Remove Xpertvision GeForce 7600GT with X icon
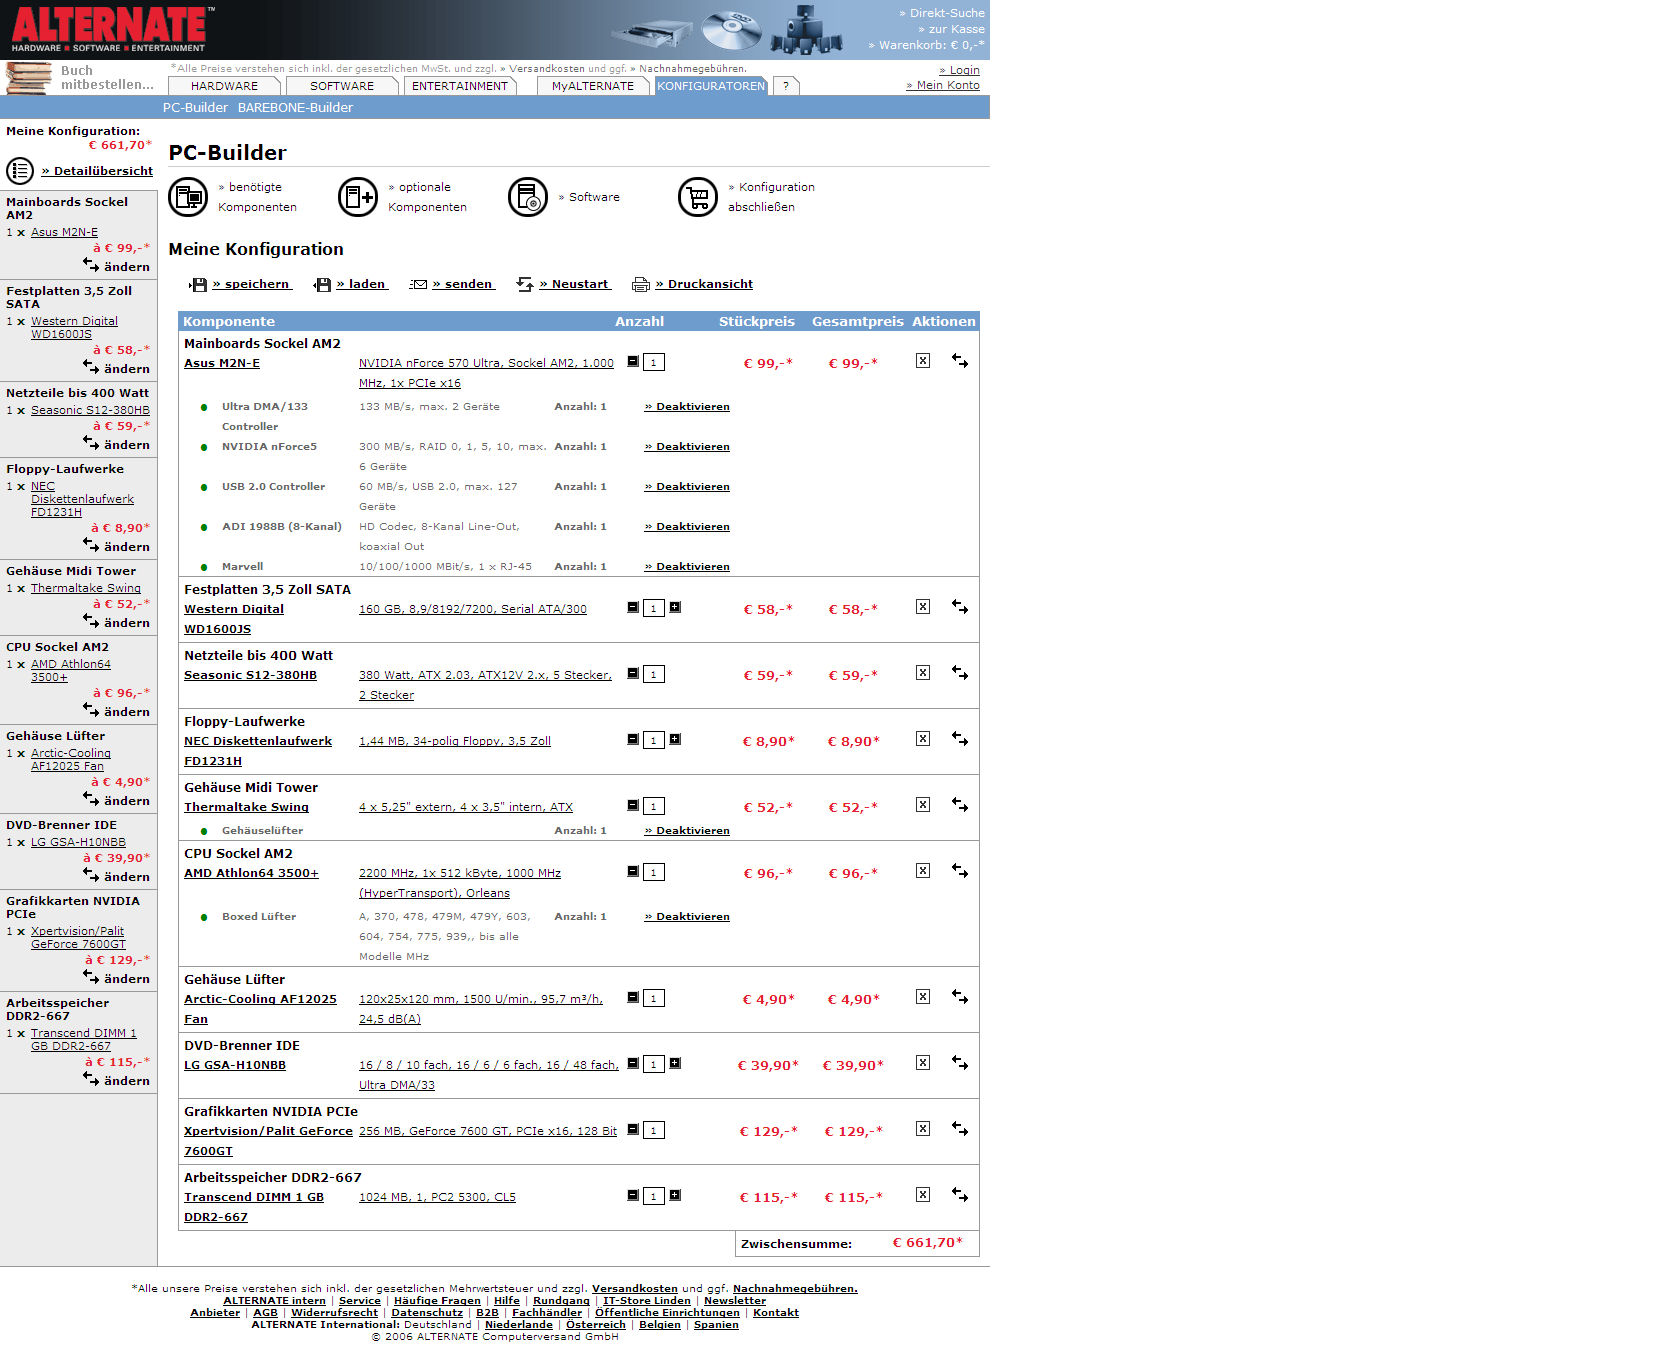This screenshot has width=1665, height=1355. [x=923, y=1129]
